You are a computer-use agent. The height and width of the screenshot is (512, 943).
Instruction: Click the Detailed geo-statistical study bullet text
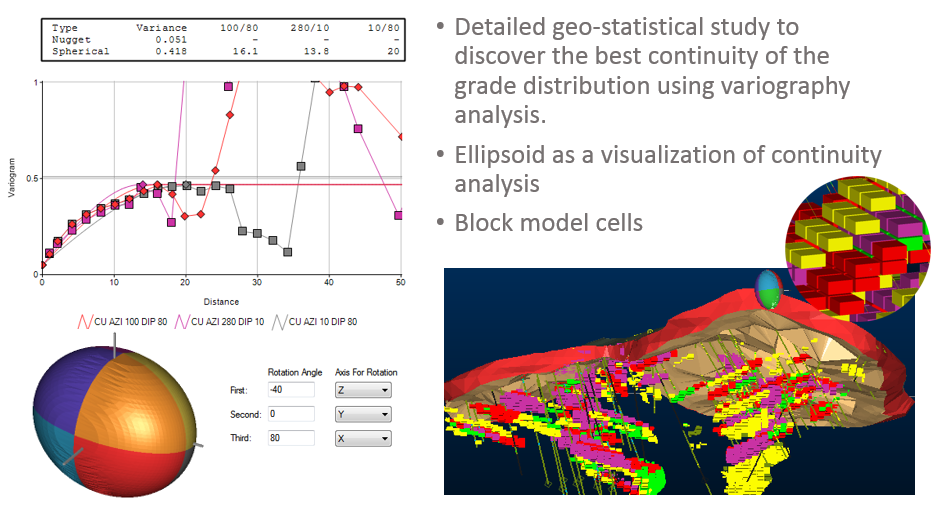click(652, 70)
